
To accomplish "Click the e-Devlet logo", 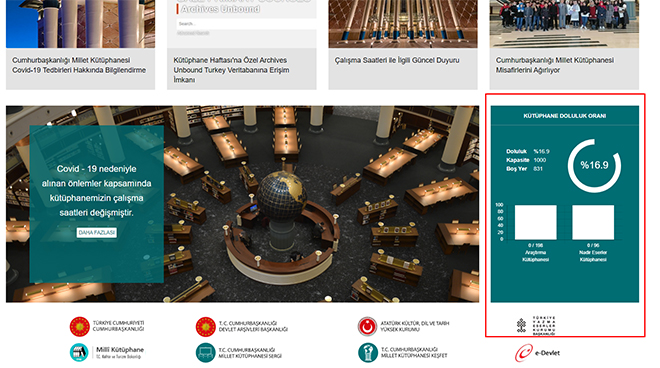I will (538, 353).
